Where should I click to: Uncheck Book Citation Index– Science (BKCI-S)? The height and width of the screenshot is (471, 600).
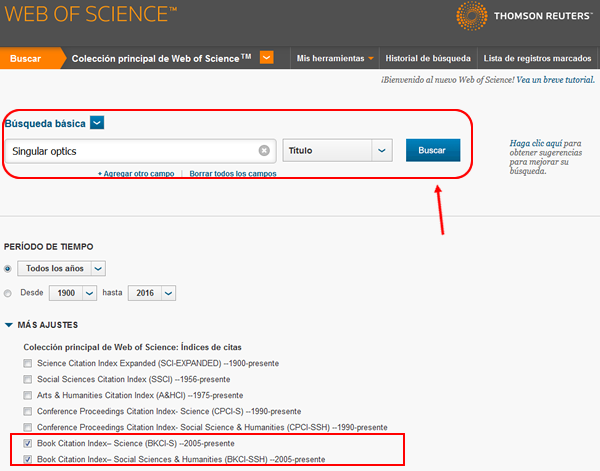[x=28, y=443]
